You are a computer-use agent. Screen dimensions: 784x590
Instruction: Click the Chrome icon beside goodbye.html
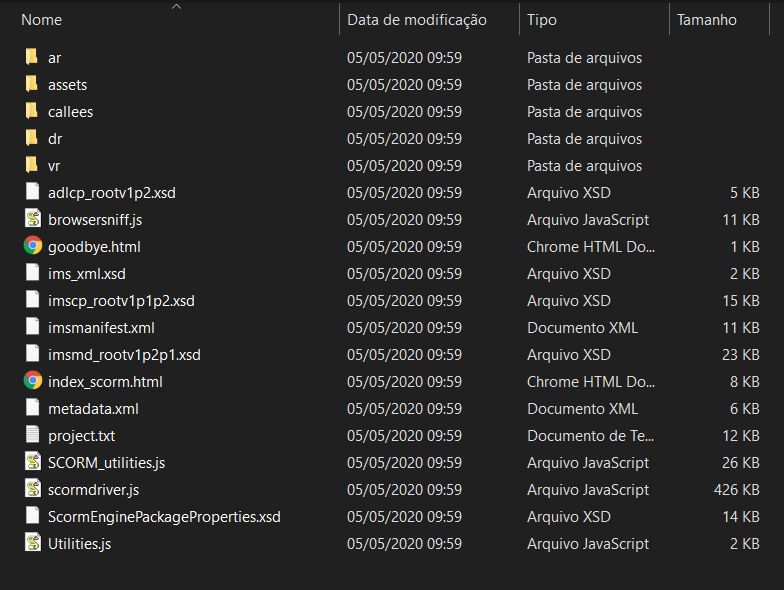click(33, 246)
